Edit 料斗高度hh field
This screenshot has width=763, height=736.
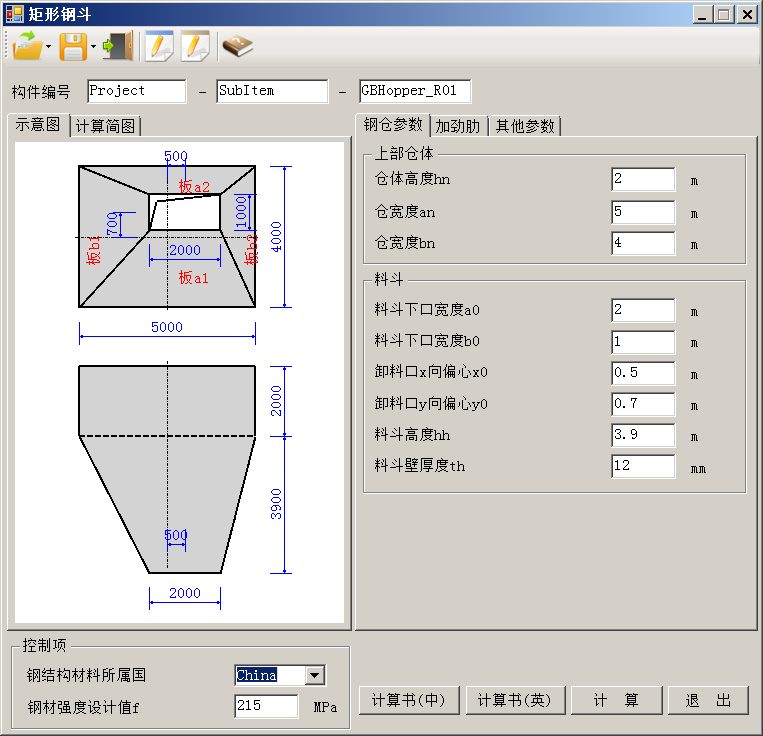pos(643,435)
